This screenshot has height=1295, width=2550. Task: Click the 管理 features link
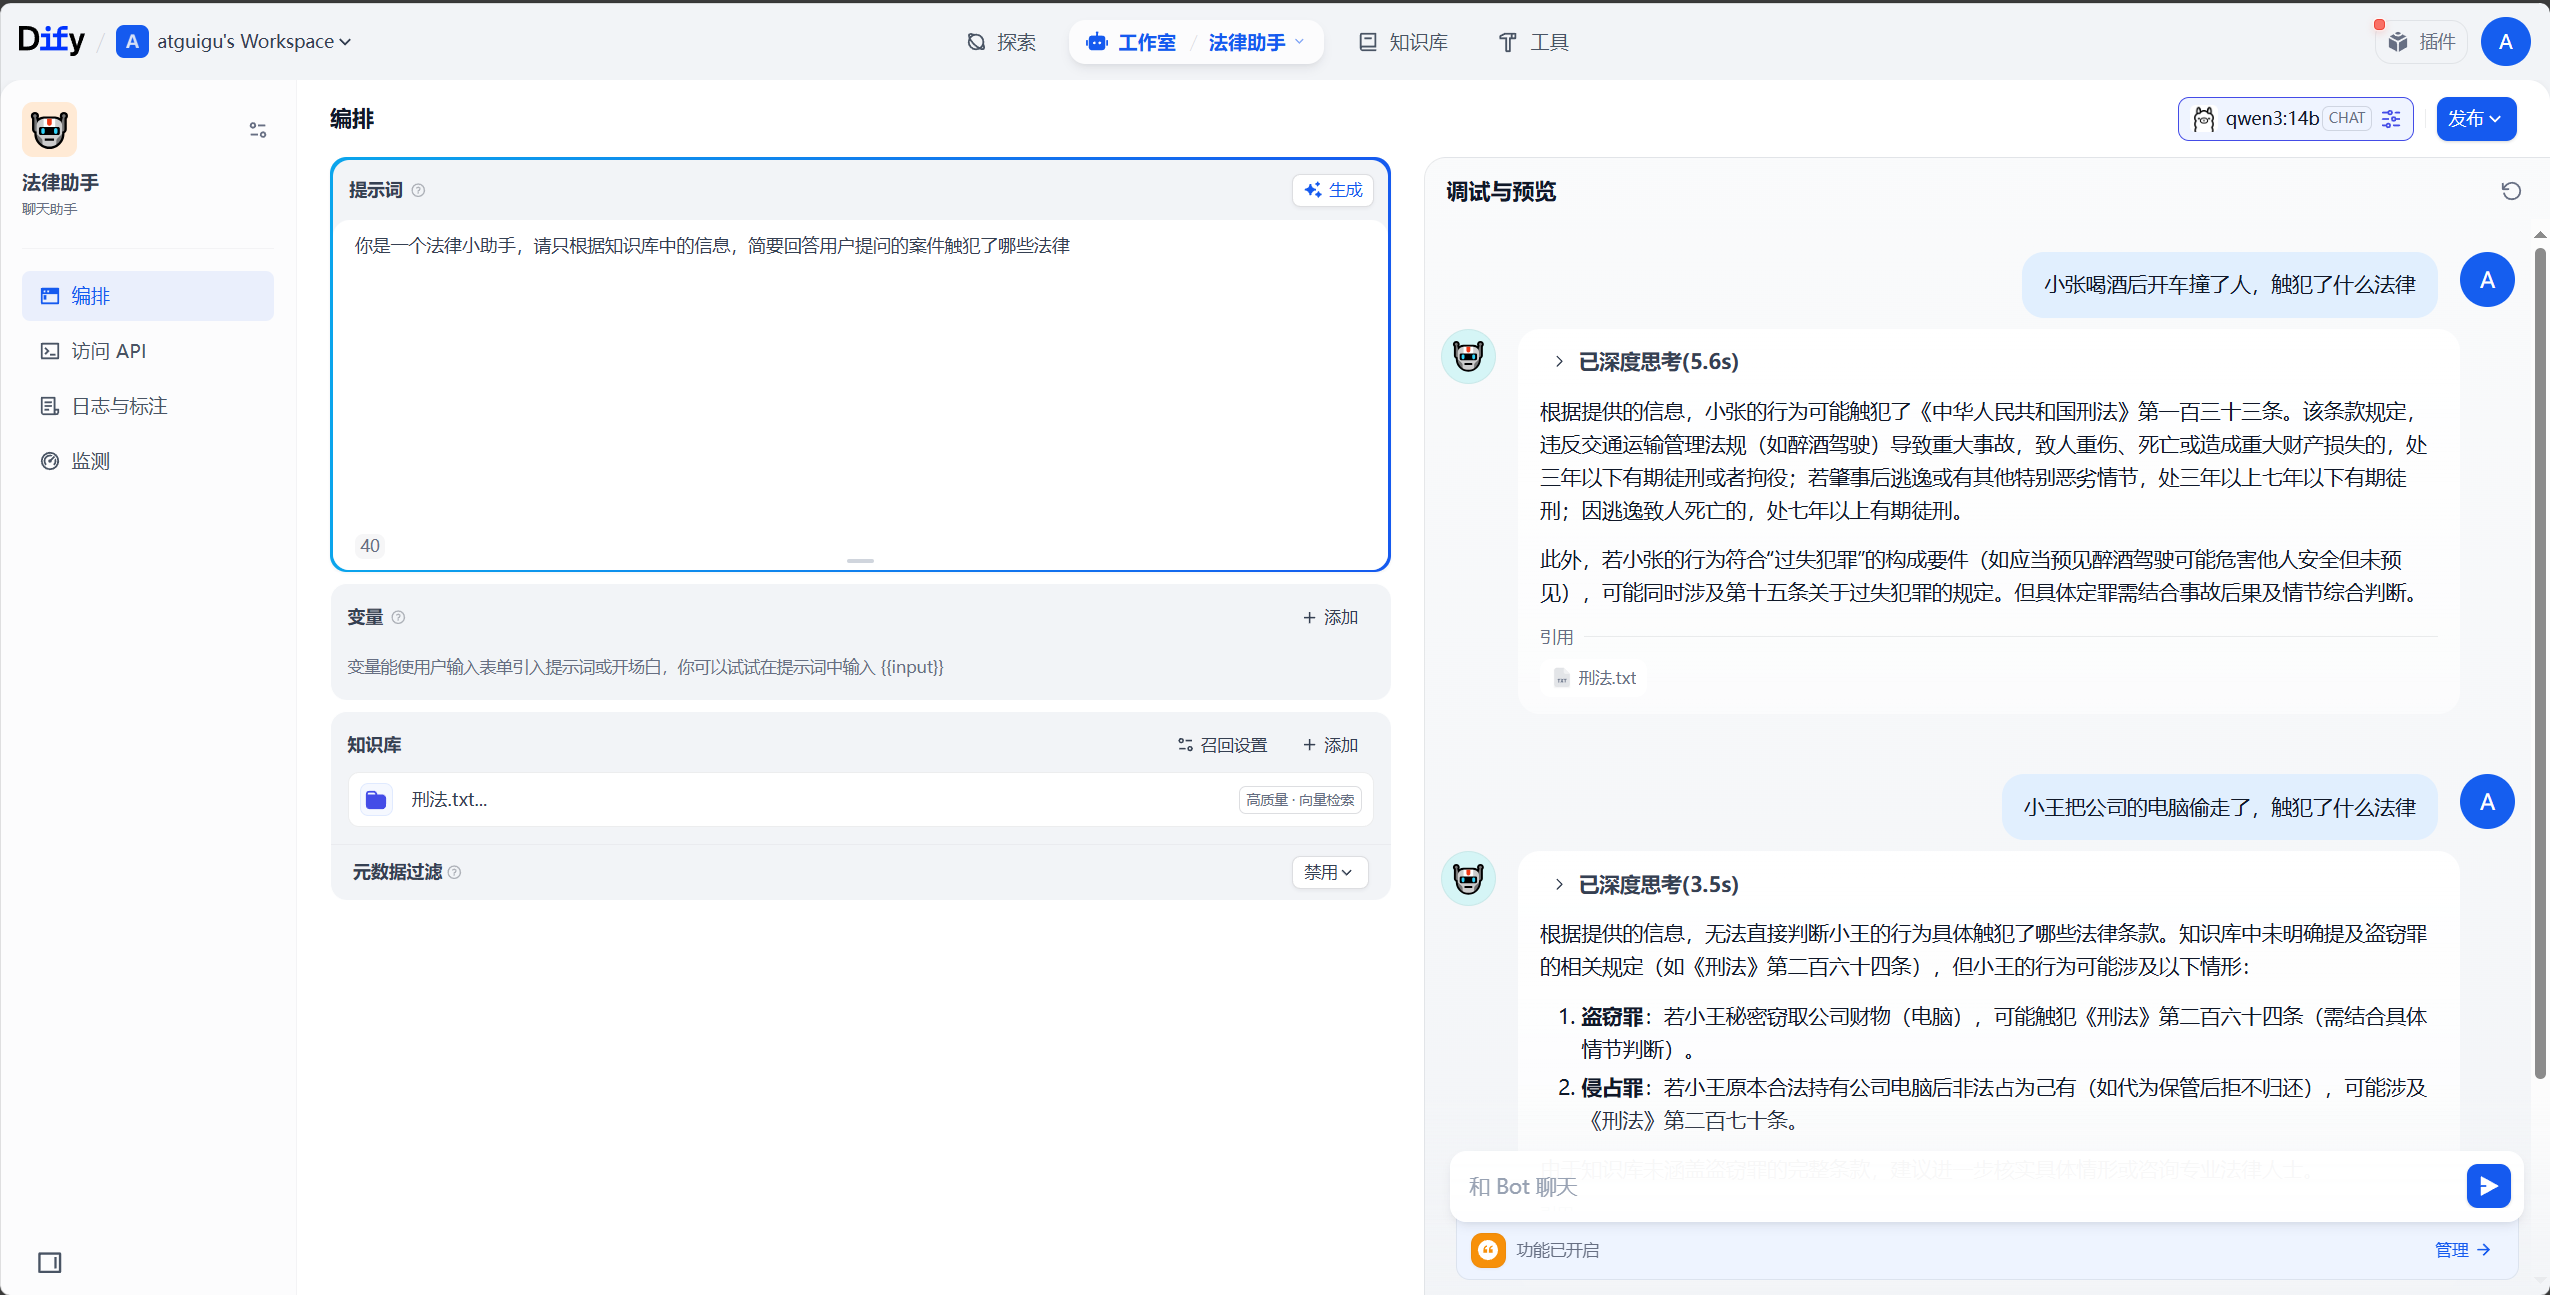[2462, 1250]
